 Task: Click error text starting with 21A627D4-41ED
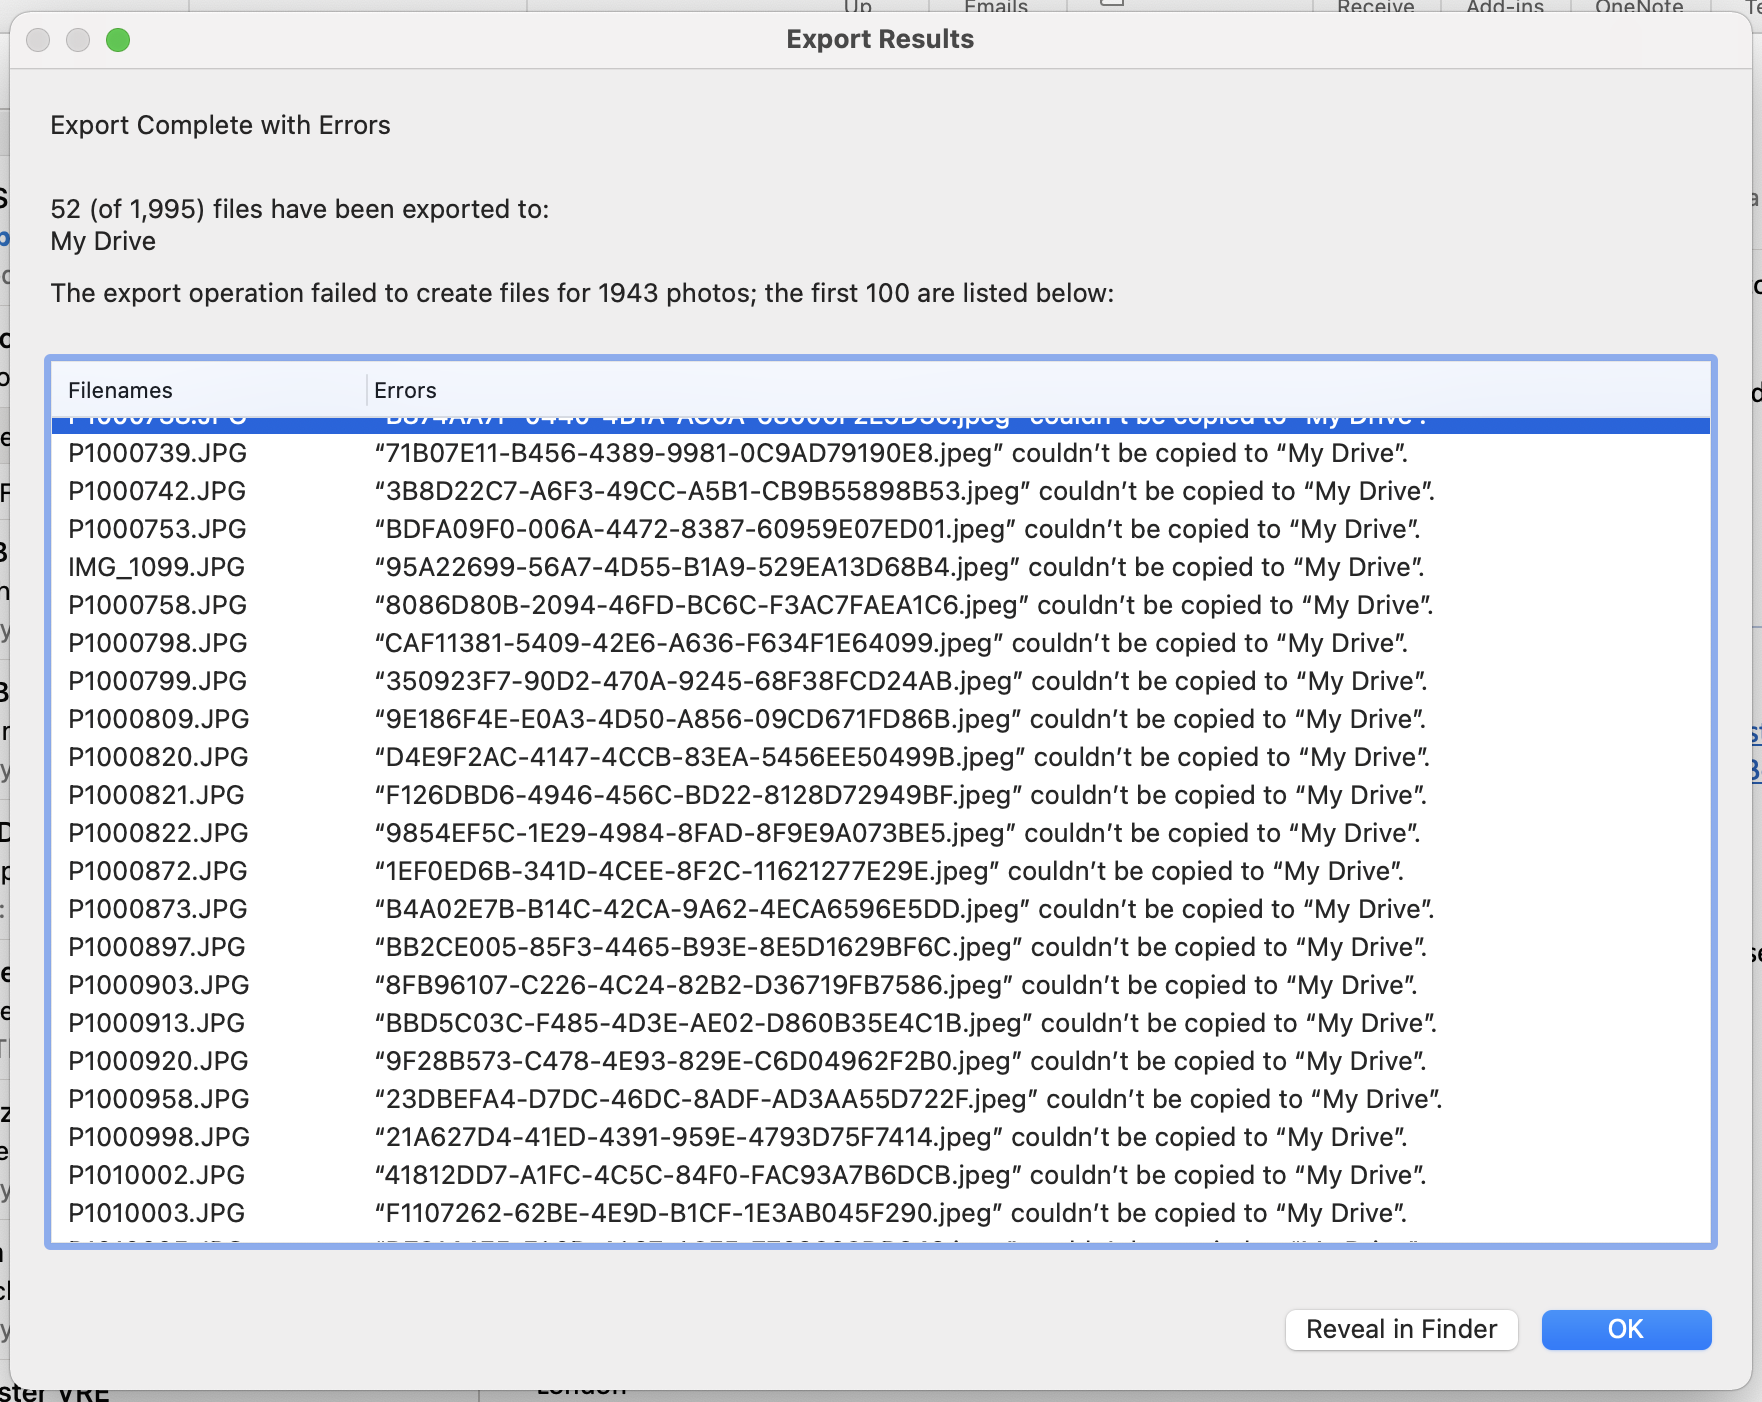point(891,1137)
